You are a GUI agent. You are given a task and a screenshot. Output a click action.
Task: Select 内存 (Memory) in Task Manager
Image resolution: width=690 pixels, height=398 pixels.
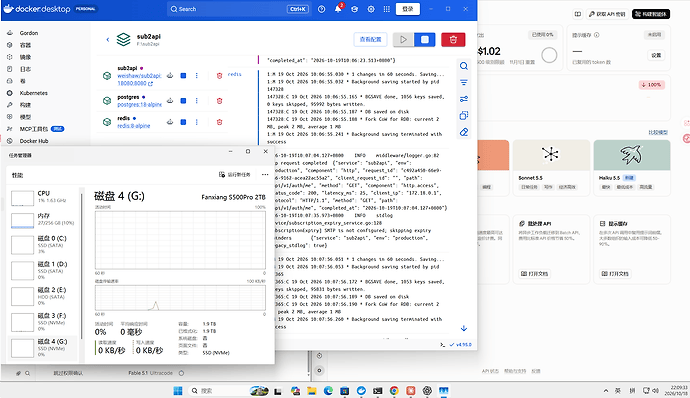[43, 220]
